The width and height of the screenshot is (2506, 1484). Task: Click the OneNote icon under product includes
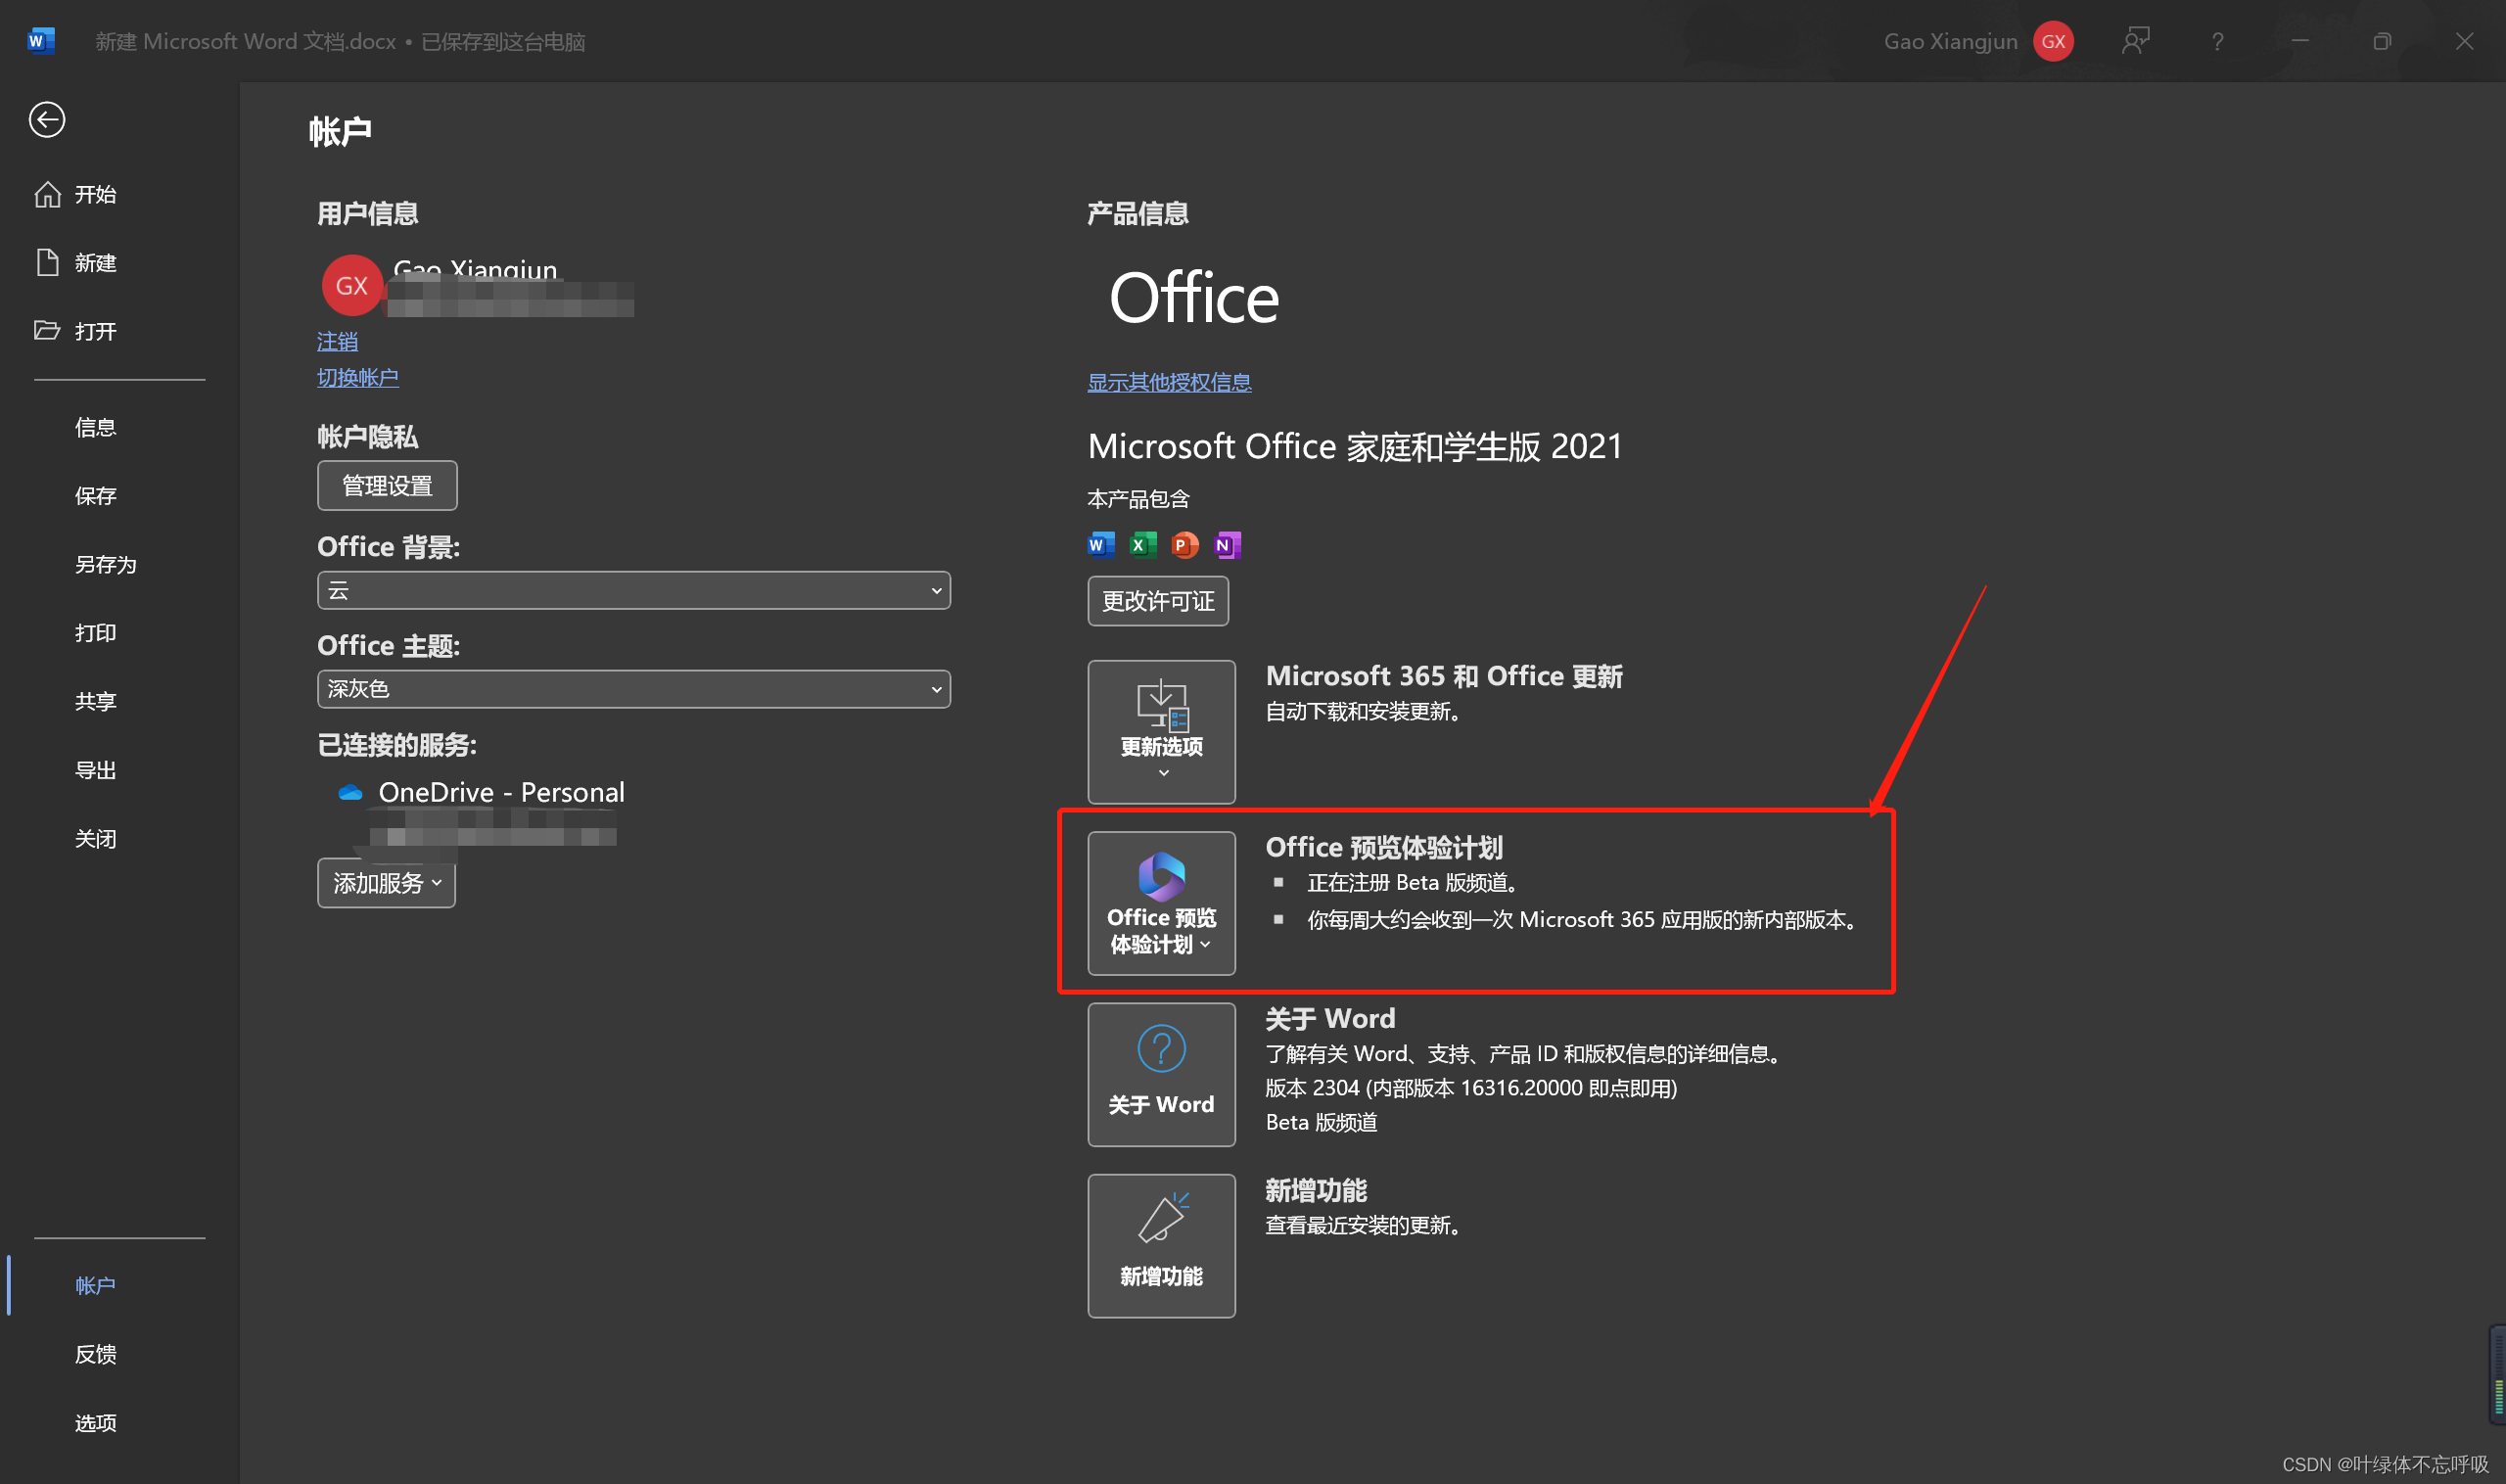click(x=1226, y=545)
